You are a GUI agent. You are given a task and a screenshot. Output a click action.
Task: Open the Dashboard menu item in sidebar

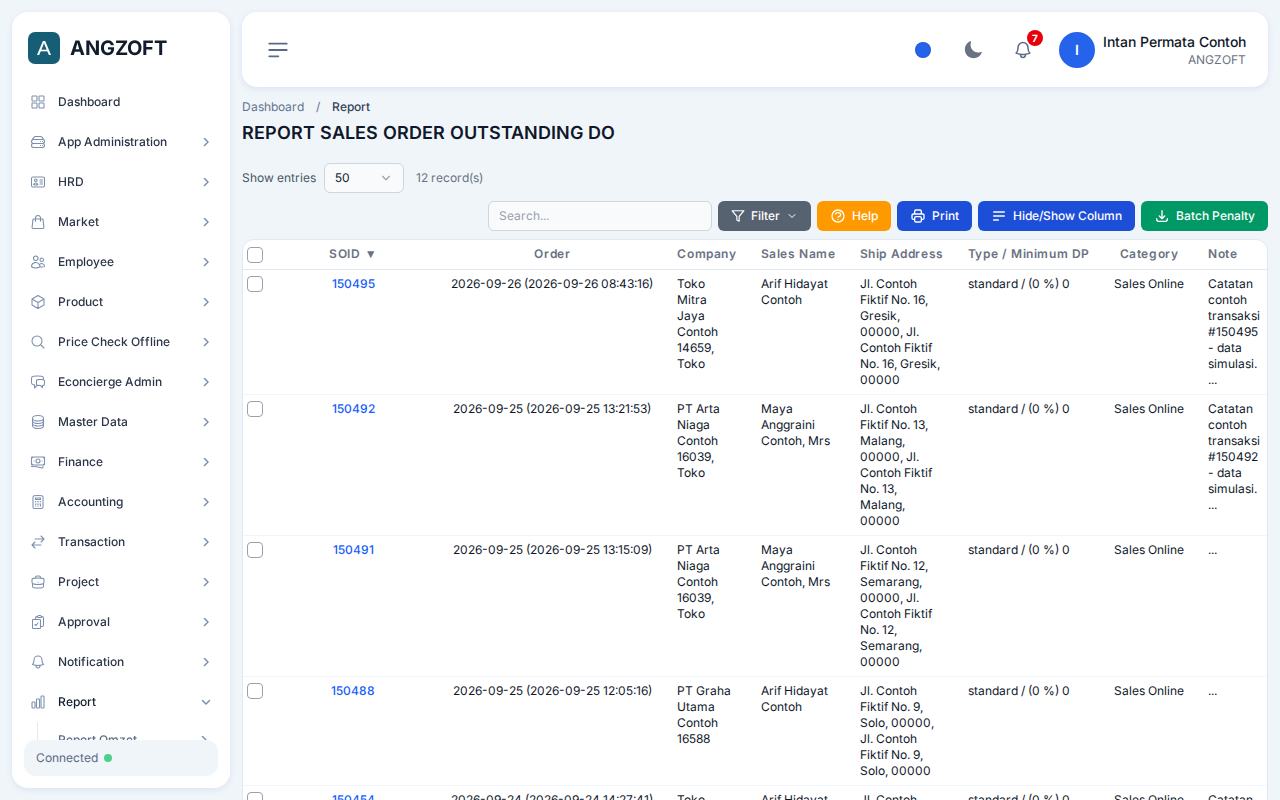tap(121, 102)
